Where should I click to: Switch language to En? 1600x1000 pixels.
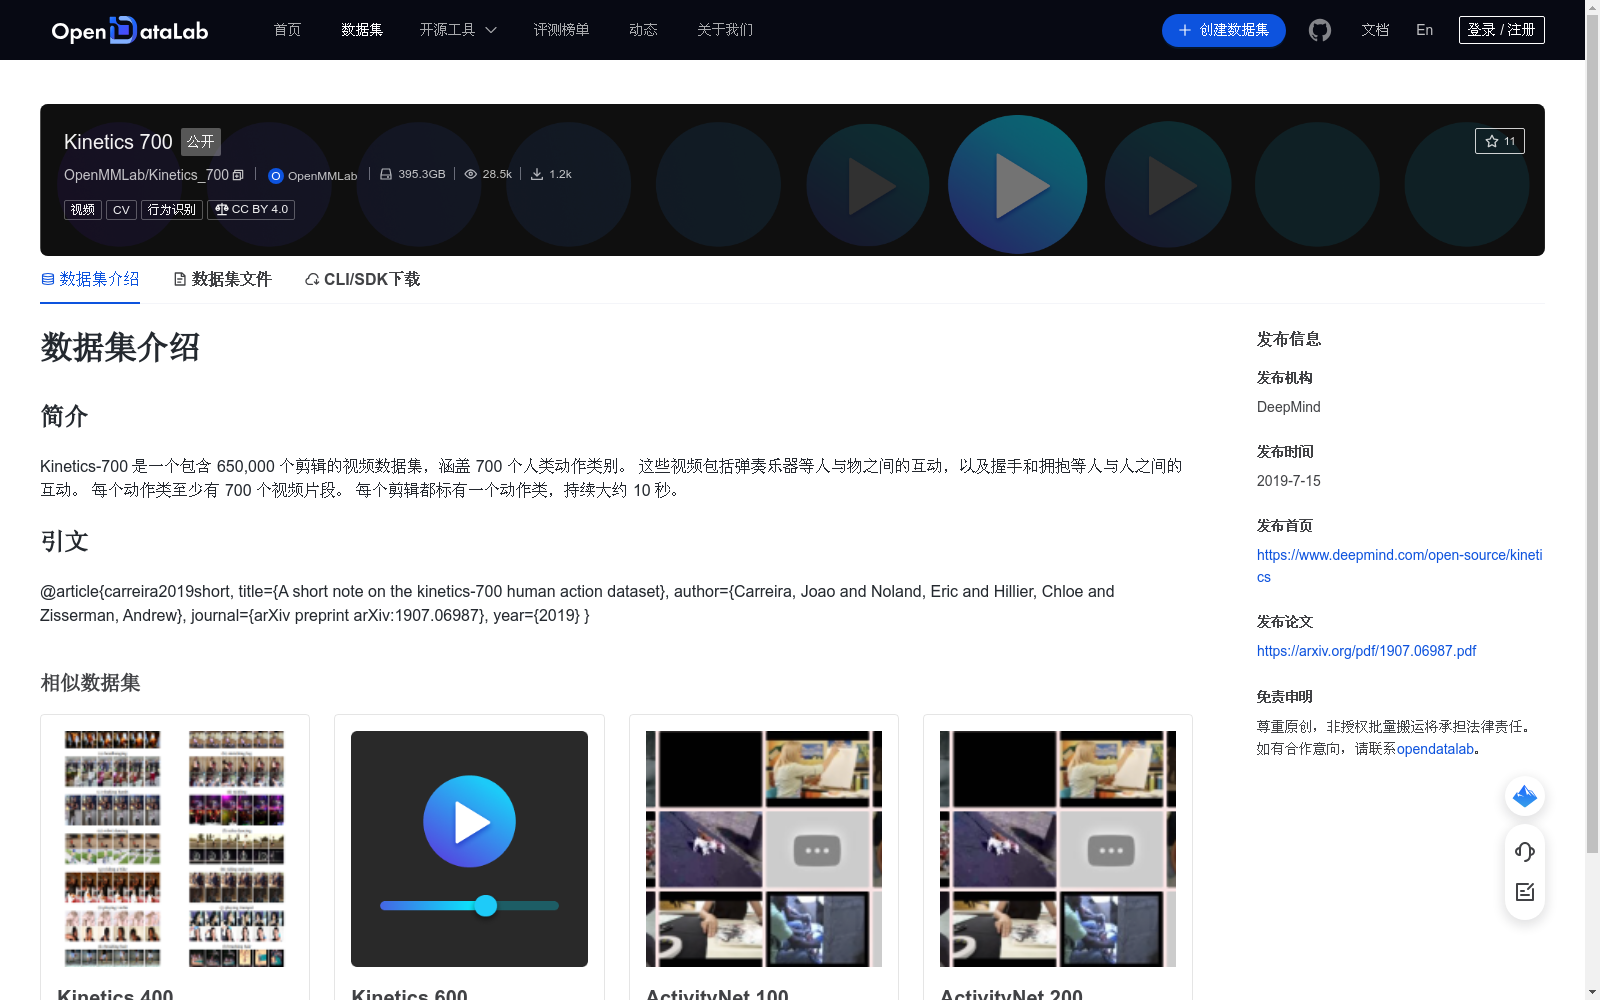point(1424,30)
